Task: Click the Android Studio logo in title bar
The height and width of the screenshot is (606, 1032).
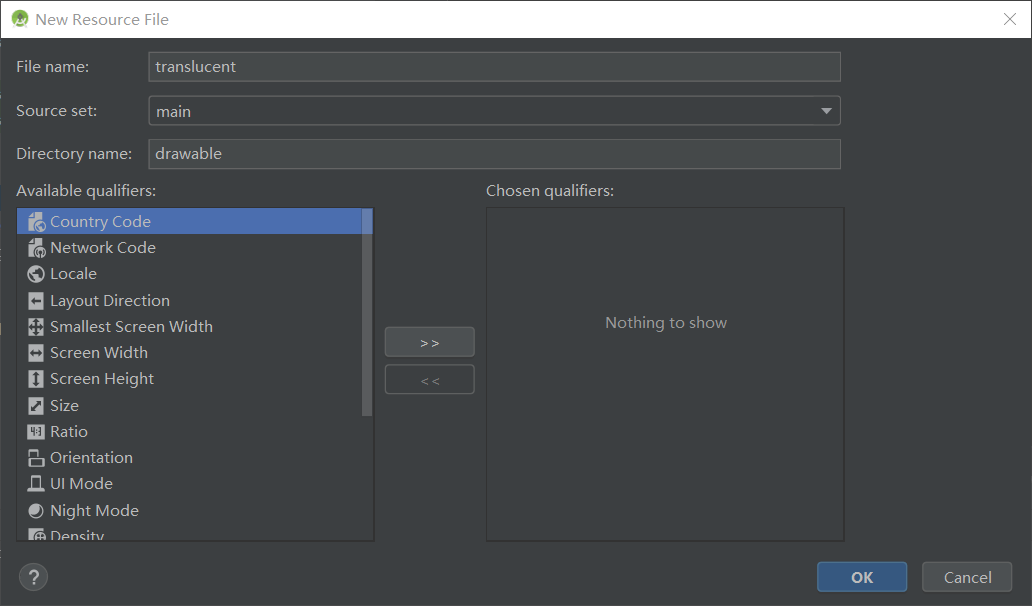Action: (x=20, y=19)
